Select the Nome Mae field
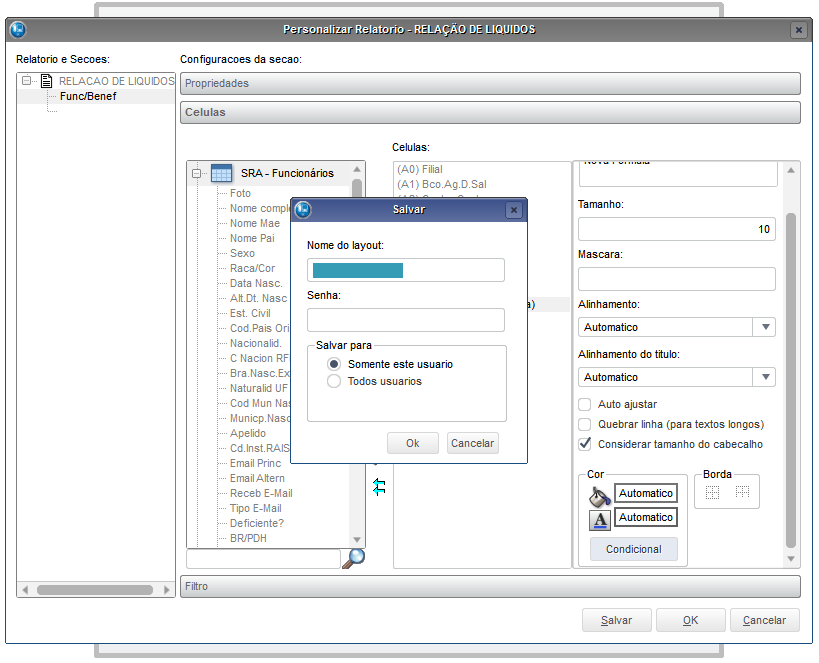The width and height of the screenshot is (819, 663). click(x=255, y=223)
